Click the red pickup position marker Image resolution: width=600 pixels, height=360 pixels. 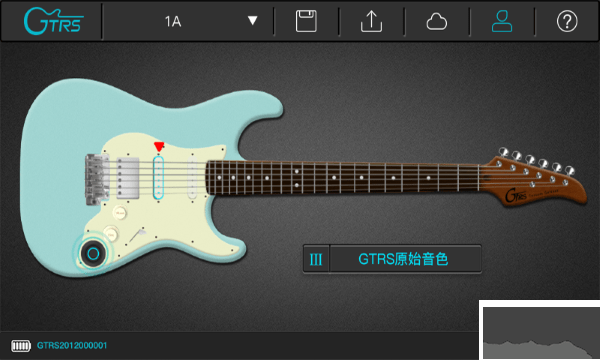point(159,147)
